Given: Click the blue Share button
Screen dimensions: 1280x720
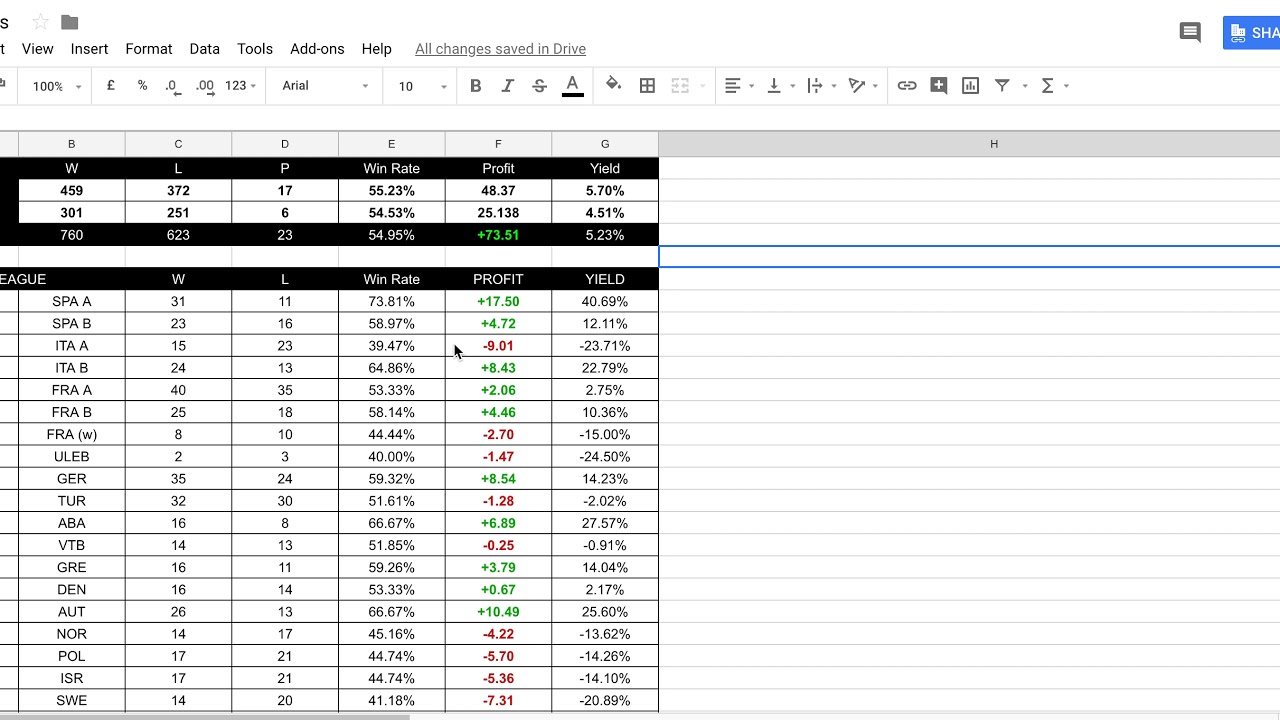Looking at the screenshot, I should point(1252,32).
